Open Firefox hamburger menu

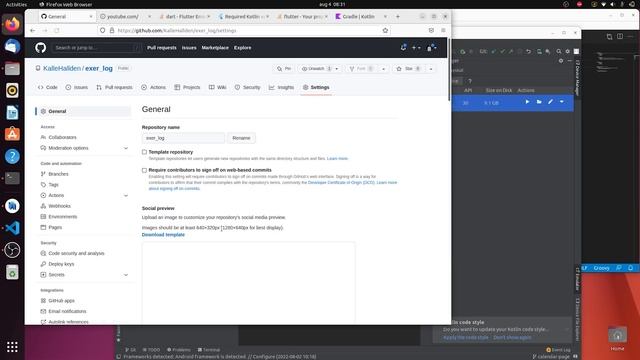[x=443, y=31]
